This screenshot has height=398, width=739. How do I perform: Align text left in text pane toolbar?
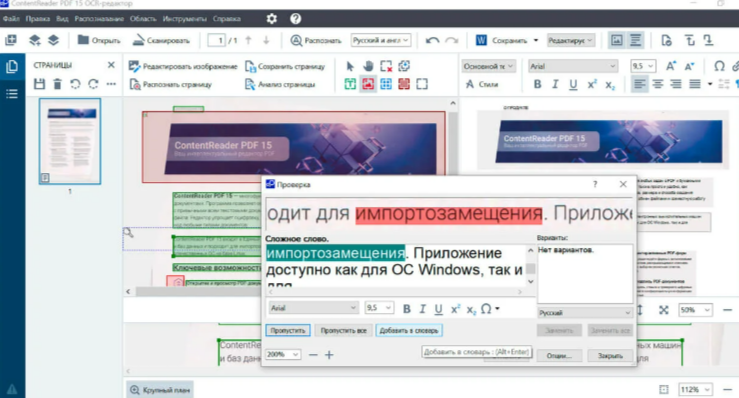click(x=640, y=84)
